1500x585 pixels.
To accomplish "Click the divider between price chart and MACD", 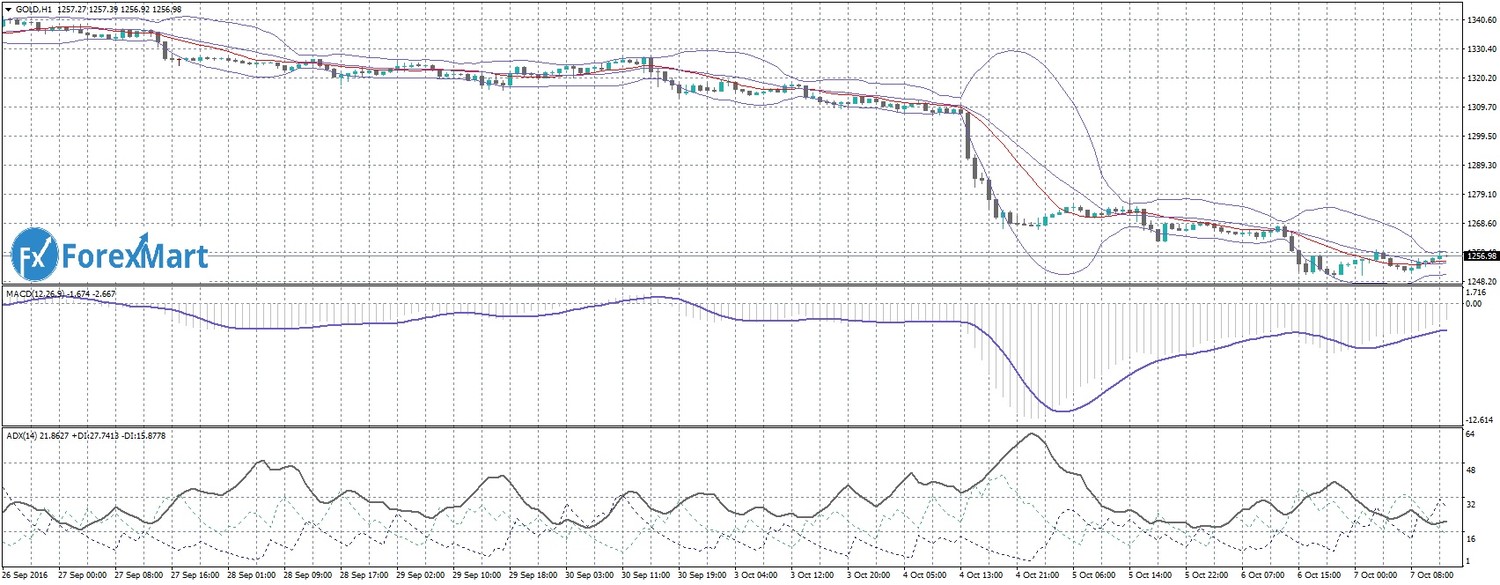I will click(730, 287).
